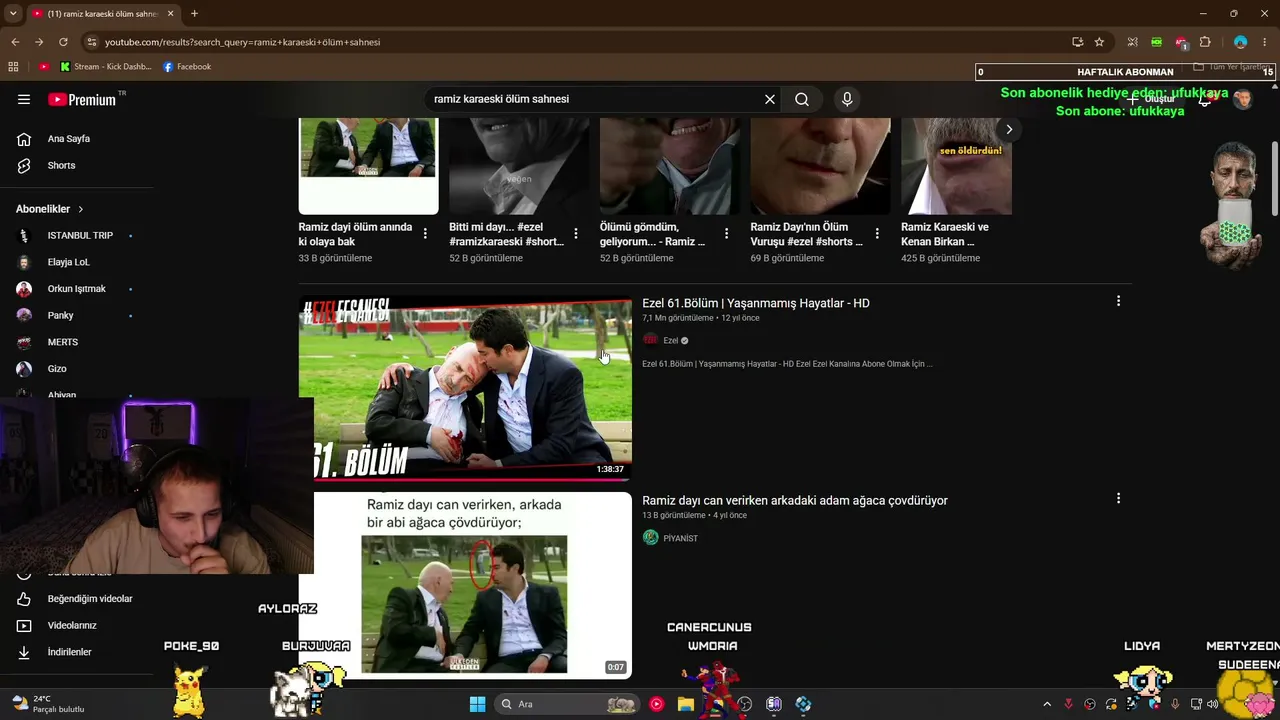View site information icon in address bar
Screen dimensions: 1280x720
coord(92,42)
